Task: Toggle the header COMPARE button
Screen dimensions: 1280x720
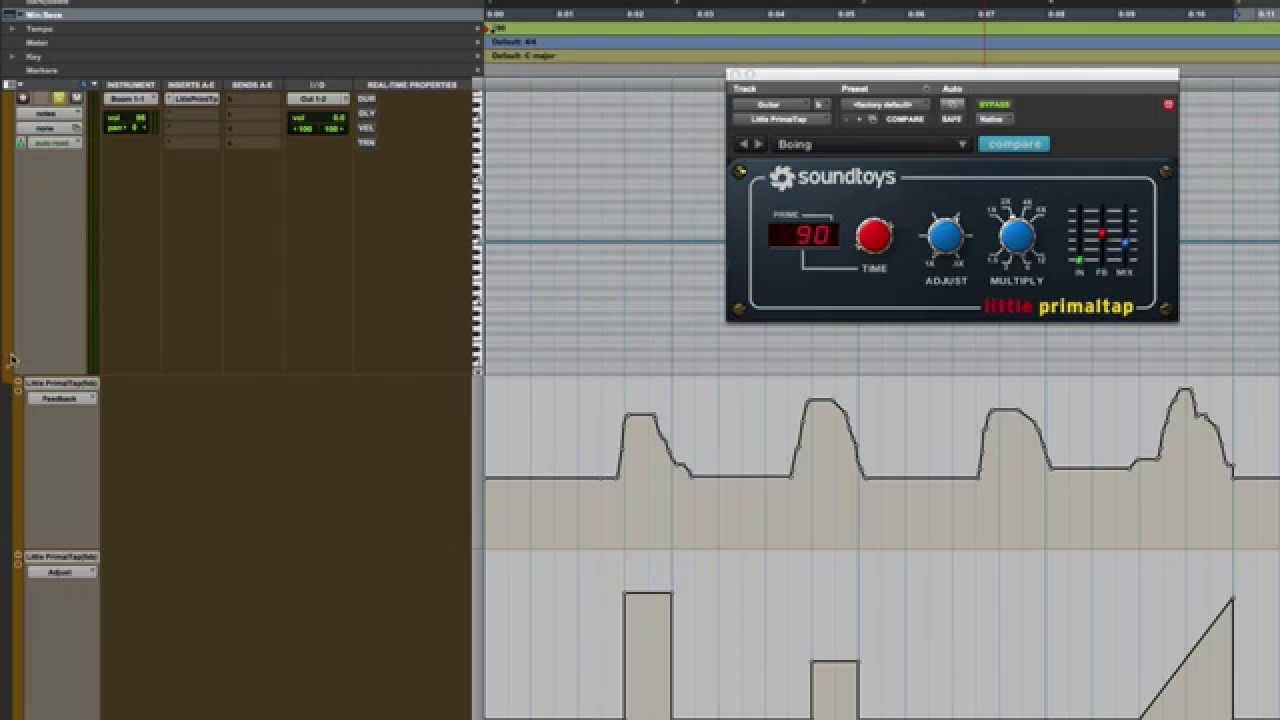Action: tap(905, 119)
